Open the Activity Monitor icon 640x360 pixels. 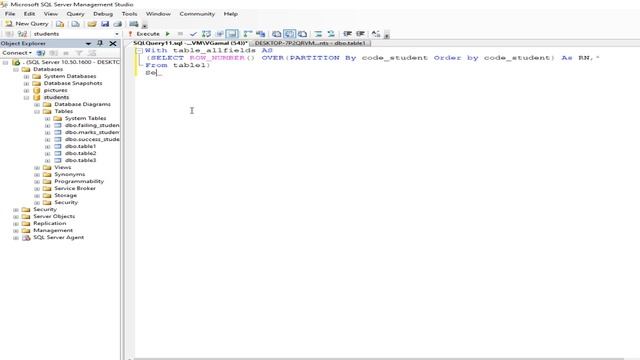[x=133, y=24]
